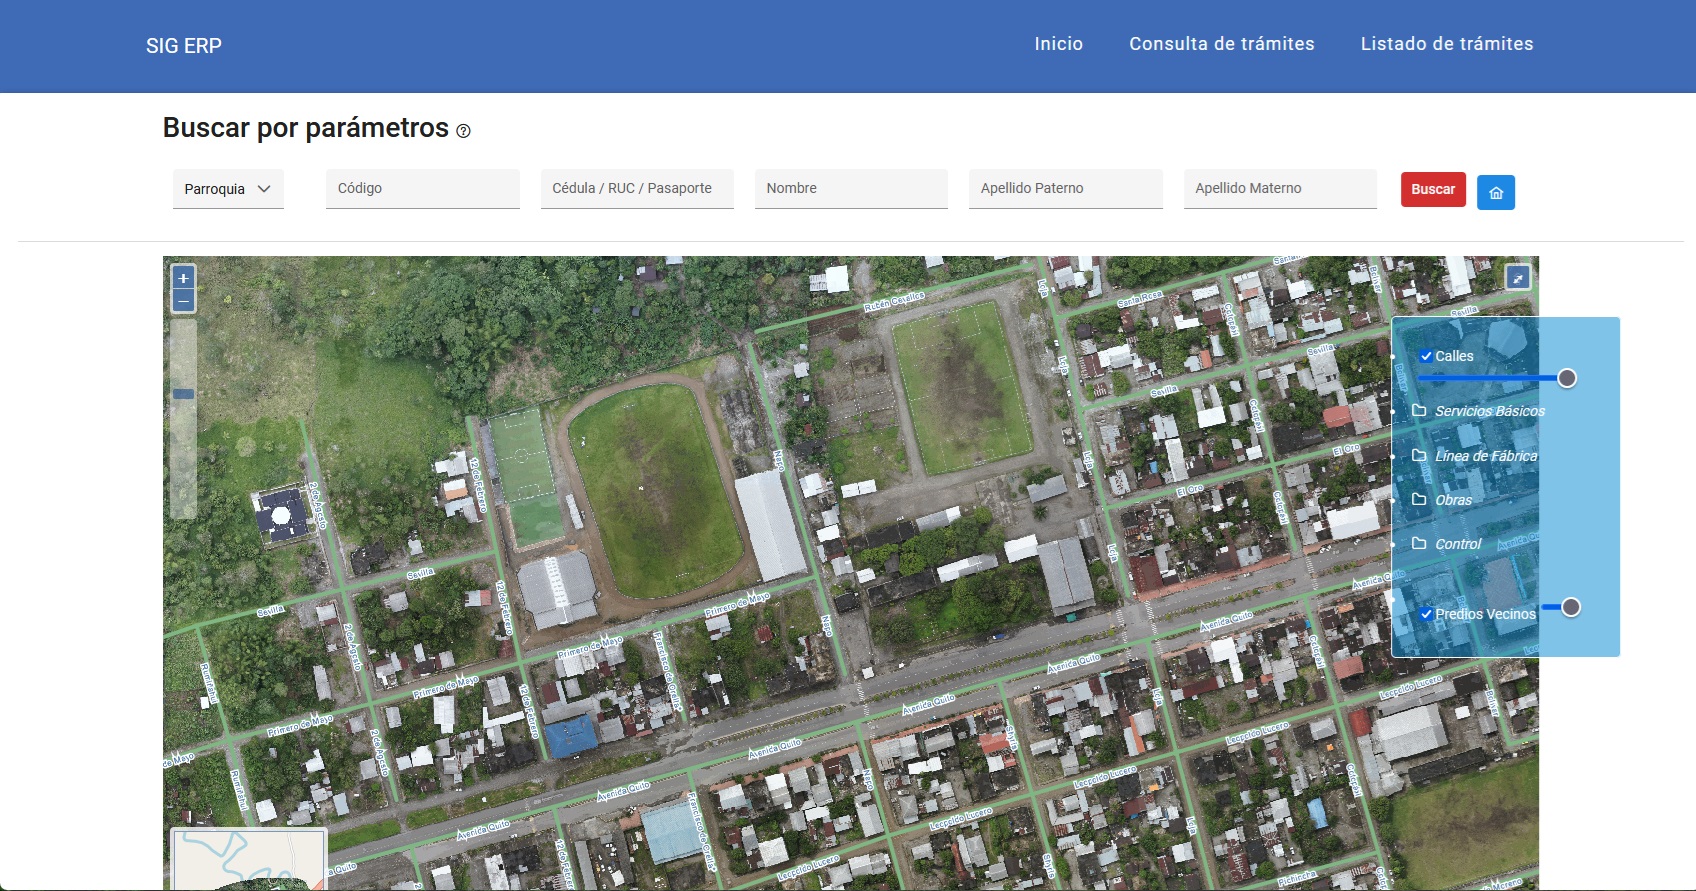Expand the Línea de Fábrica layer group
The image size is (1696, 891).
(x=1486, y=456)
